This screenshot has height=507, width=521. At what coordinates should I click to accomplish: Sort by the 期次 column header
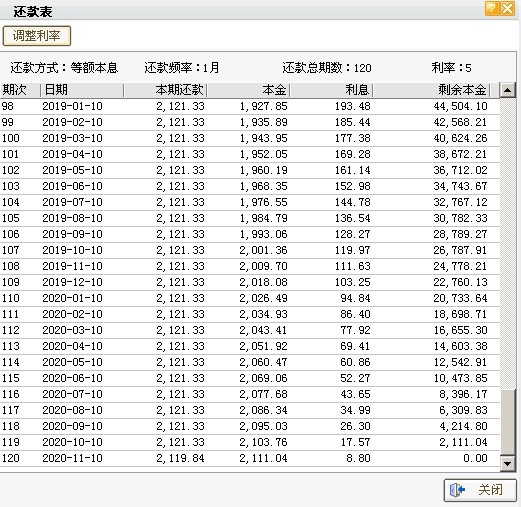point(20,90)
